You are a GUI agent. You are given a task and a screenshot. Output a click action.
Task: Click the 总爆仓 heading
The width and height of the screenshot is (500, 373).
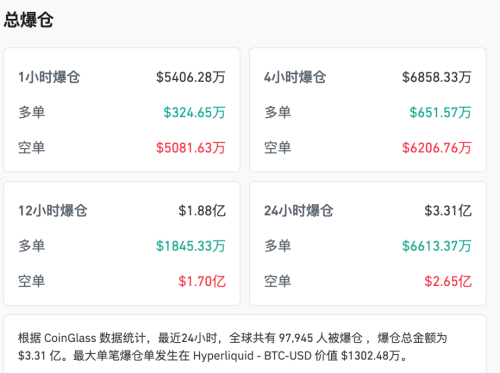click(x=28, y=20)
